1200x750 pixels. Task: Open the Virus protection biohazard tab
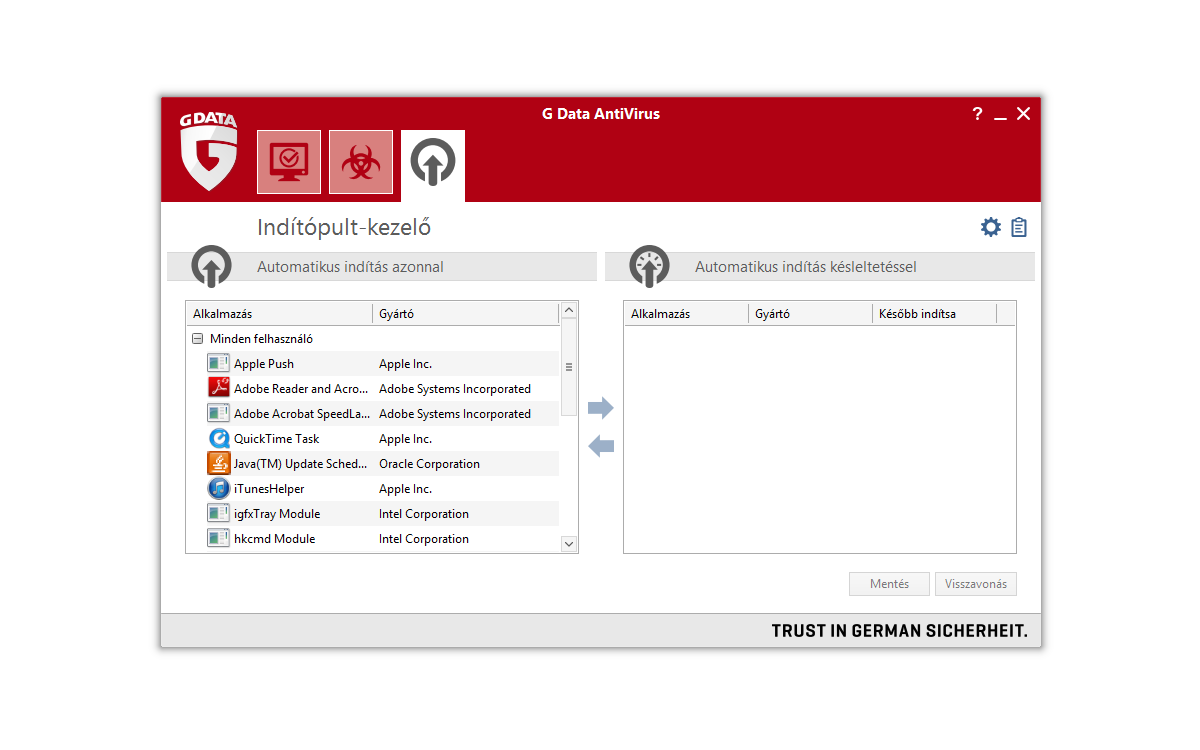[361, 161]
